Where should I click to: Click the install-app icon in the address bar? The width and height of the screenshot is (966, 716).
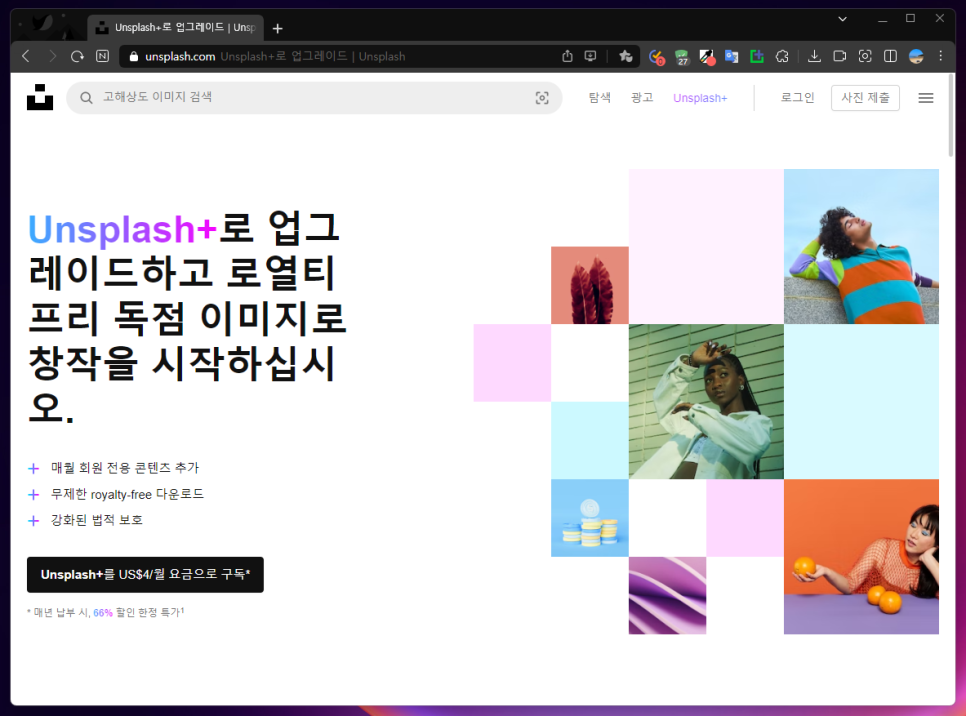pos(590,56)
